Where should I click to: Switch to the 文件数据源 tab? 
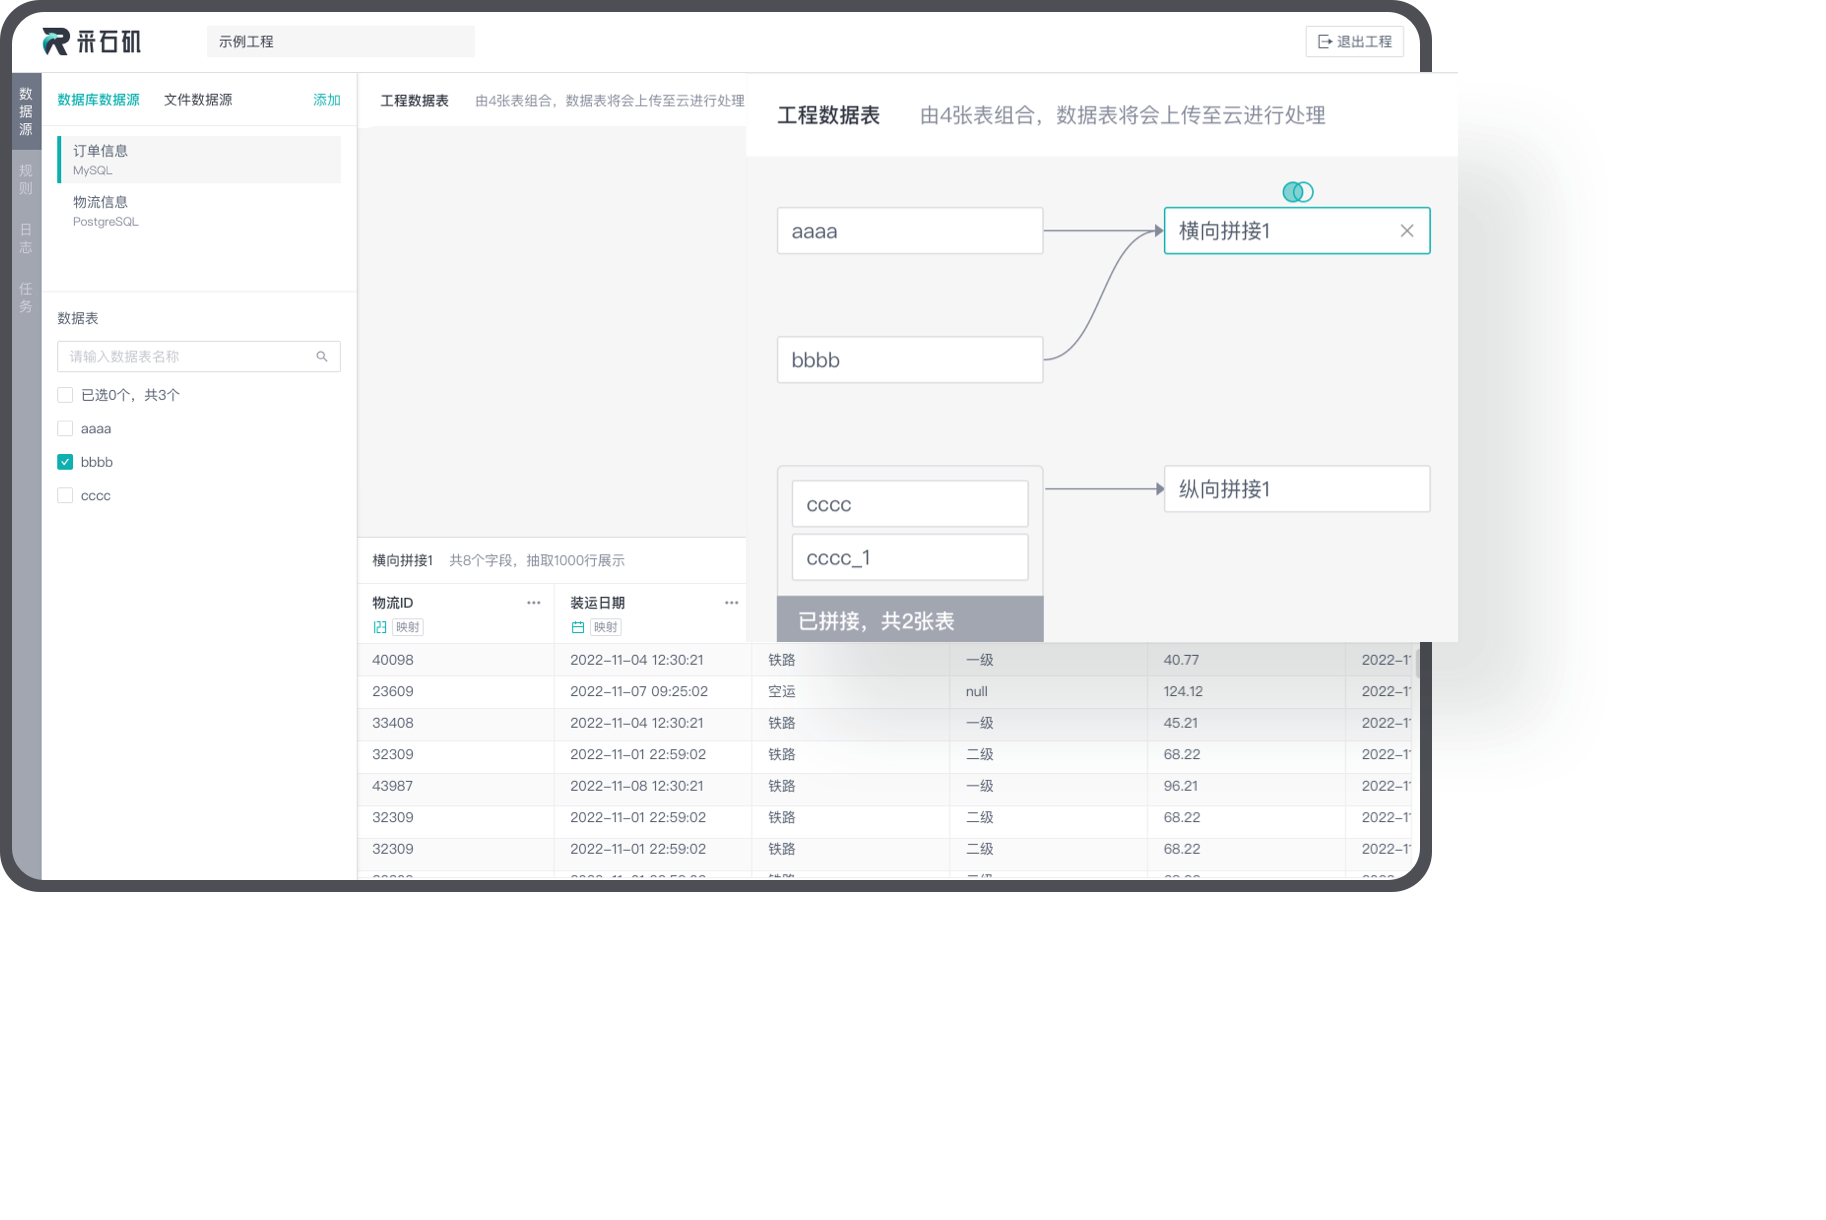pos(198,99)
